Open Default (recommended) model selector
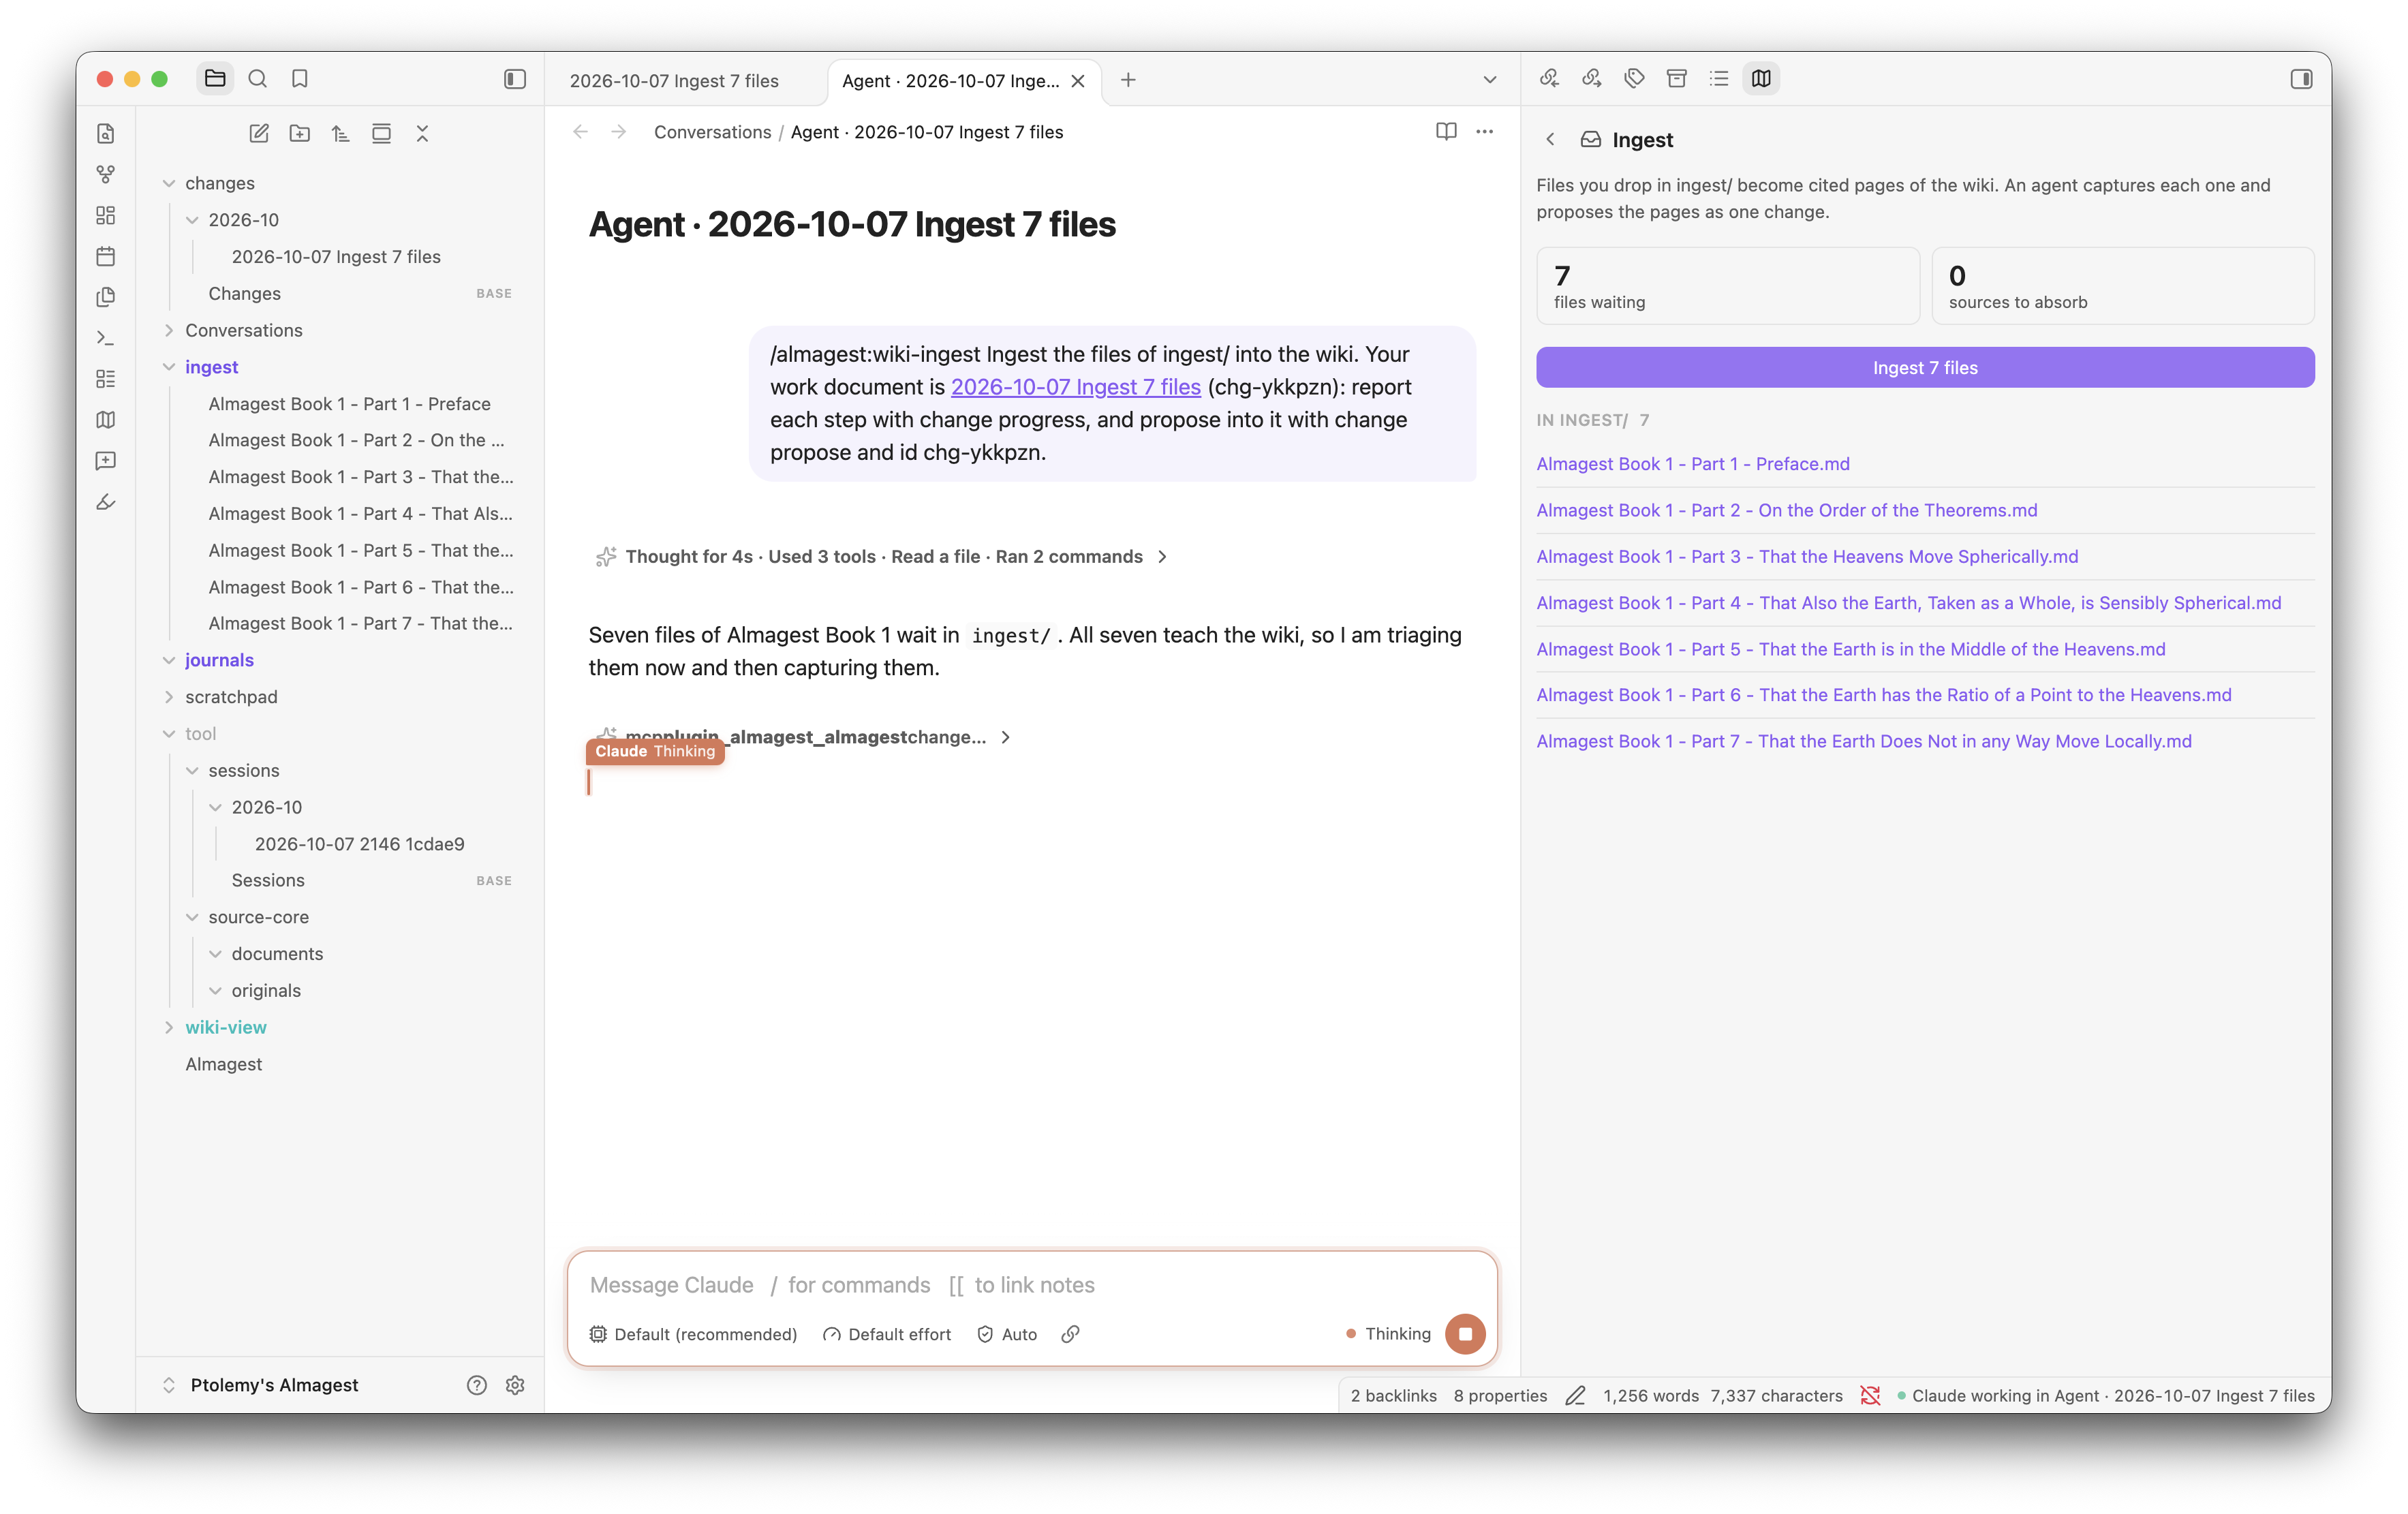 (x=693, y=1334)
